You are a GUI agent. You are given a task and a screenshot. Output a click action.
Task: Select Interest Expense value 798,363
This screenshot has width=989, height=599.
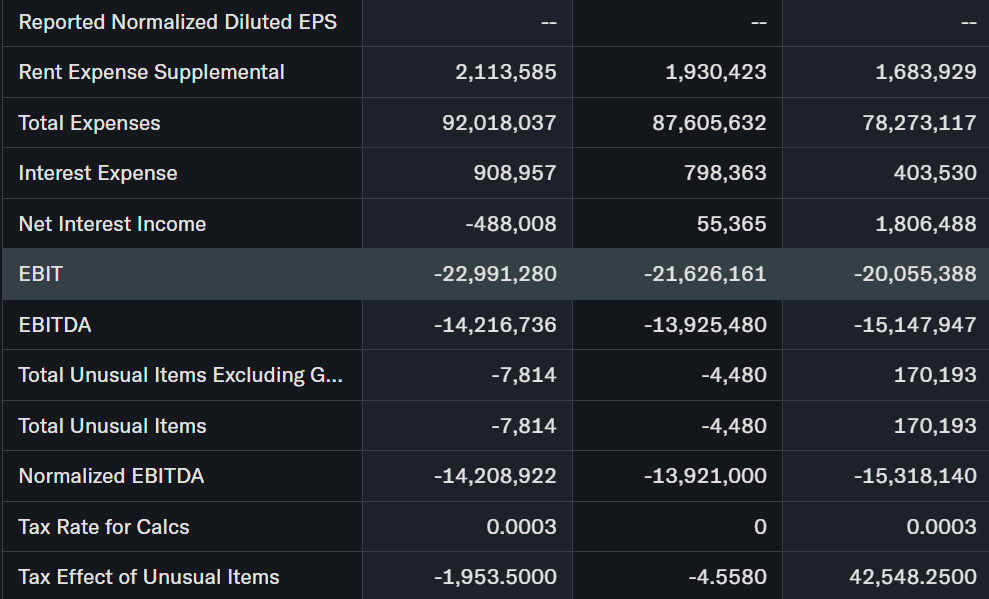coord(716,173)
